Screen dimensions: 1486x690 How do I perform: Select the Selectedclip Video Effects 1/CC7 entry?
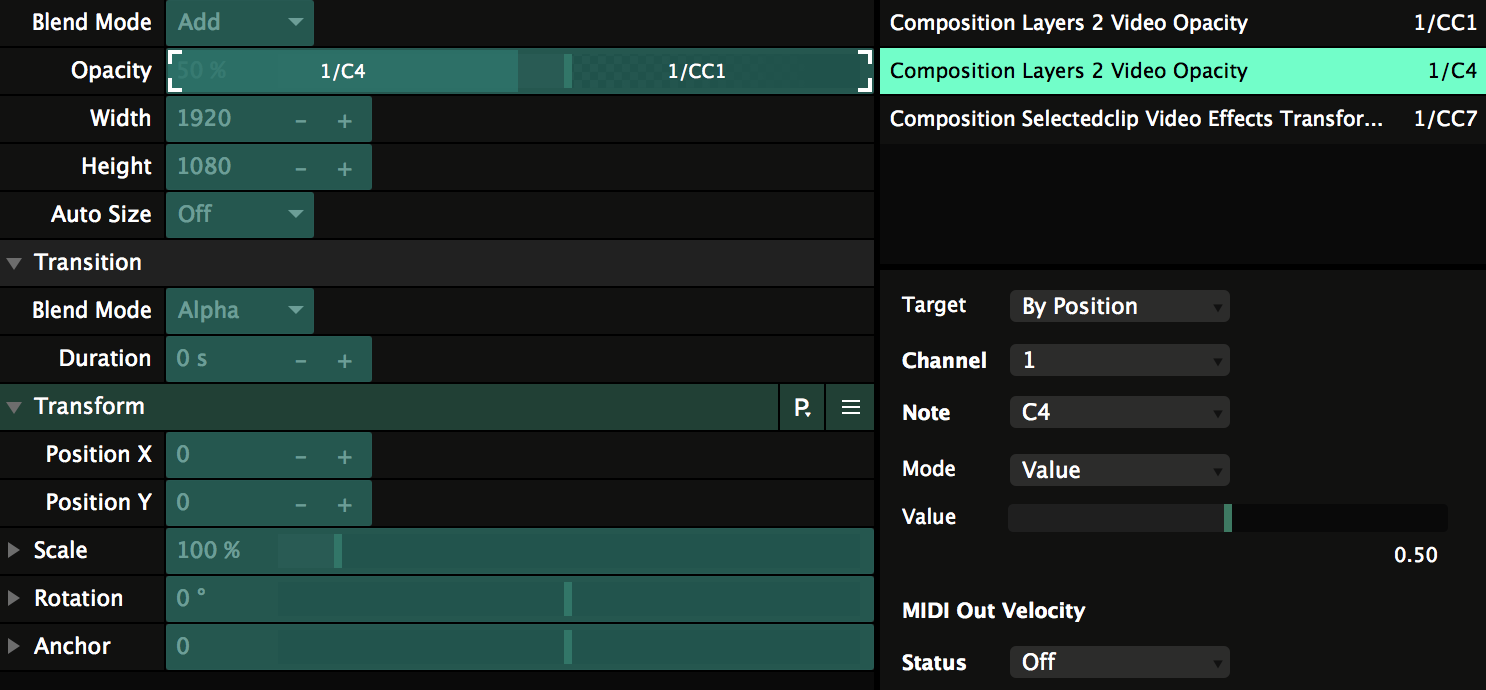tap(1182, 119)
